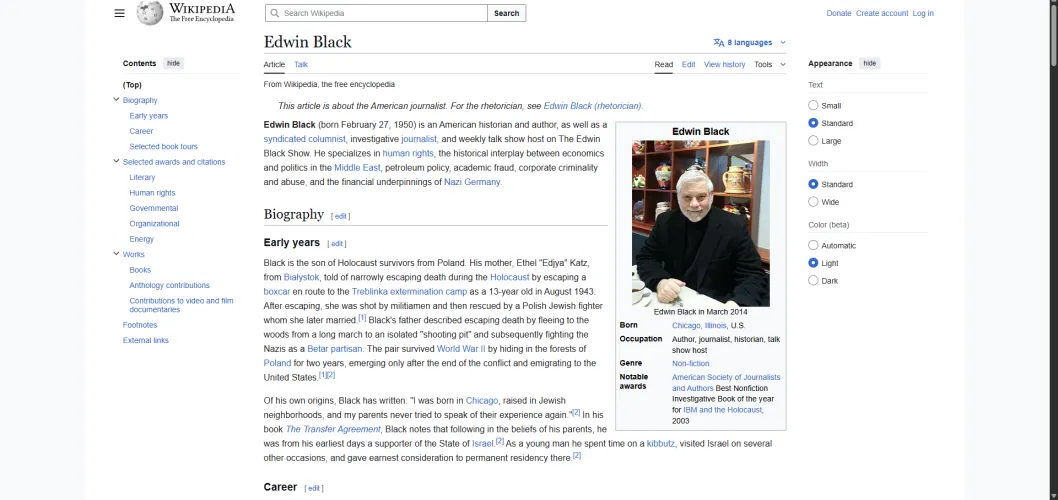Collapse Selected awards and citations section

(x=116, y=161)
